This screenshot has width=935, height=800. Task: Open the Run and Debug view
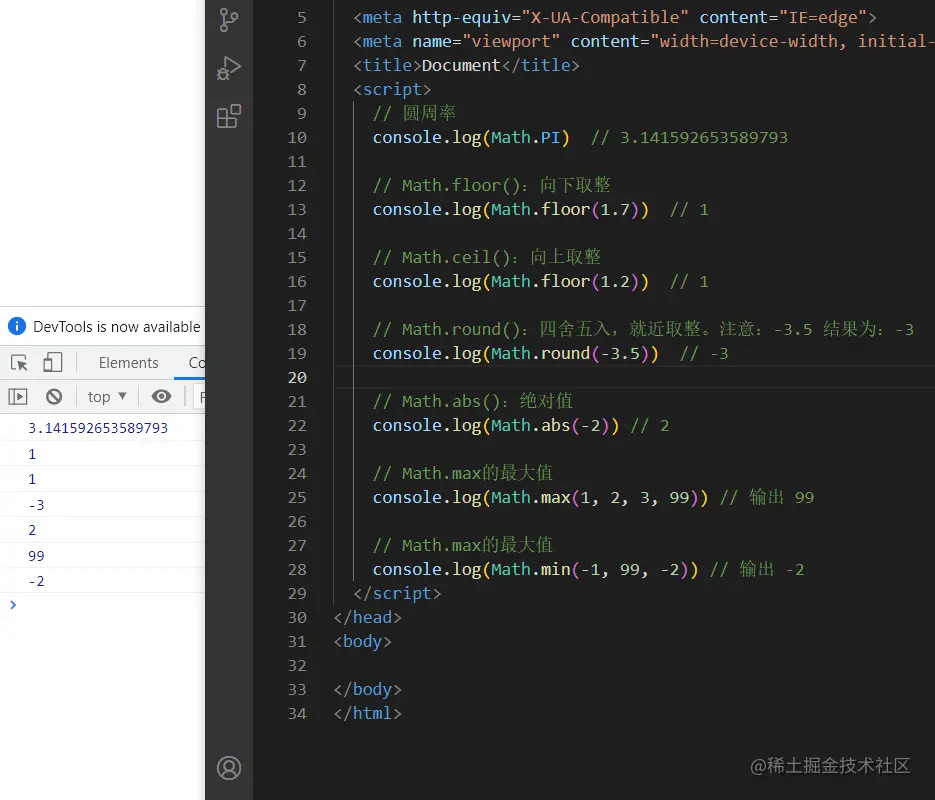tap(229, 68)
